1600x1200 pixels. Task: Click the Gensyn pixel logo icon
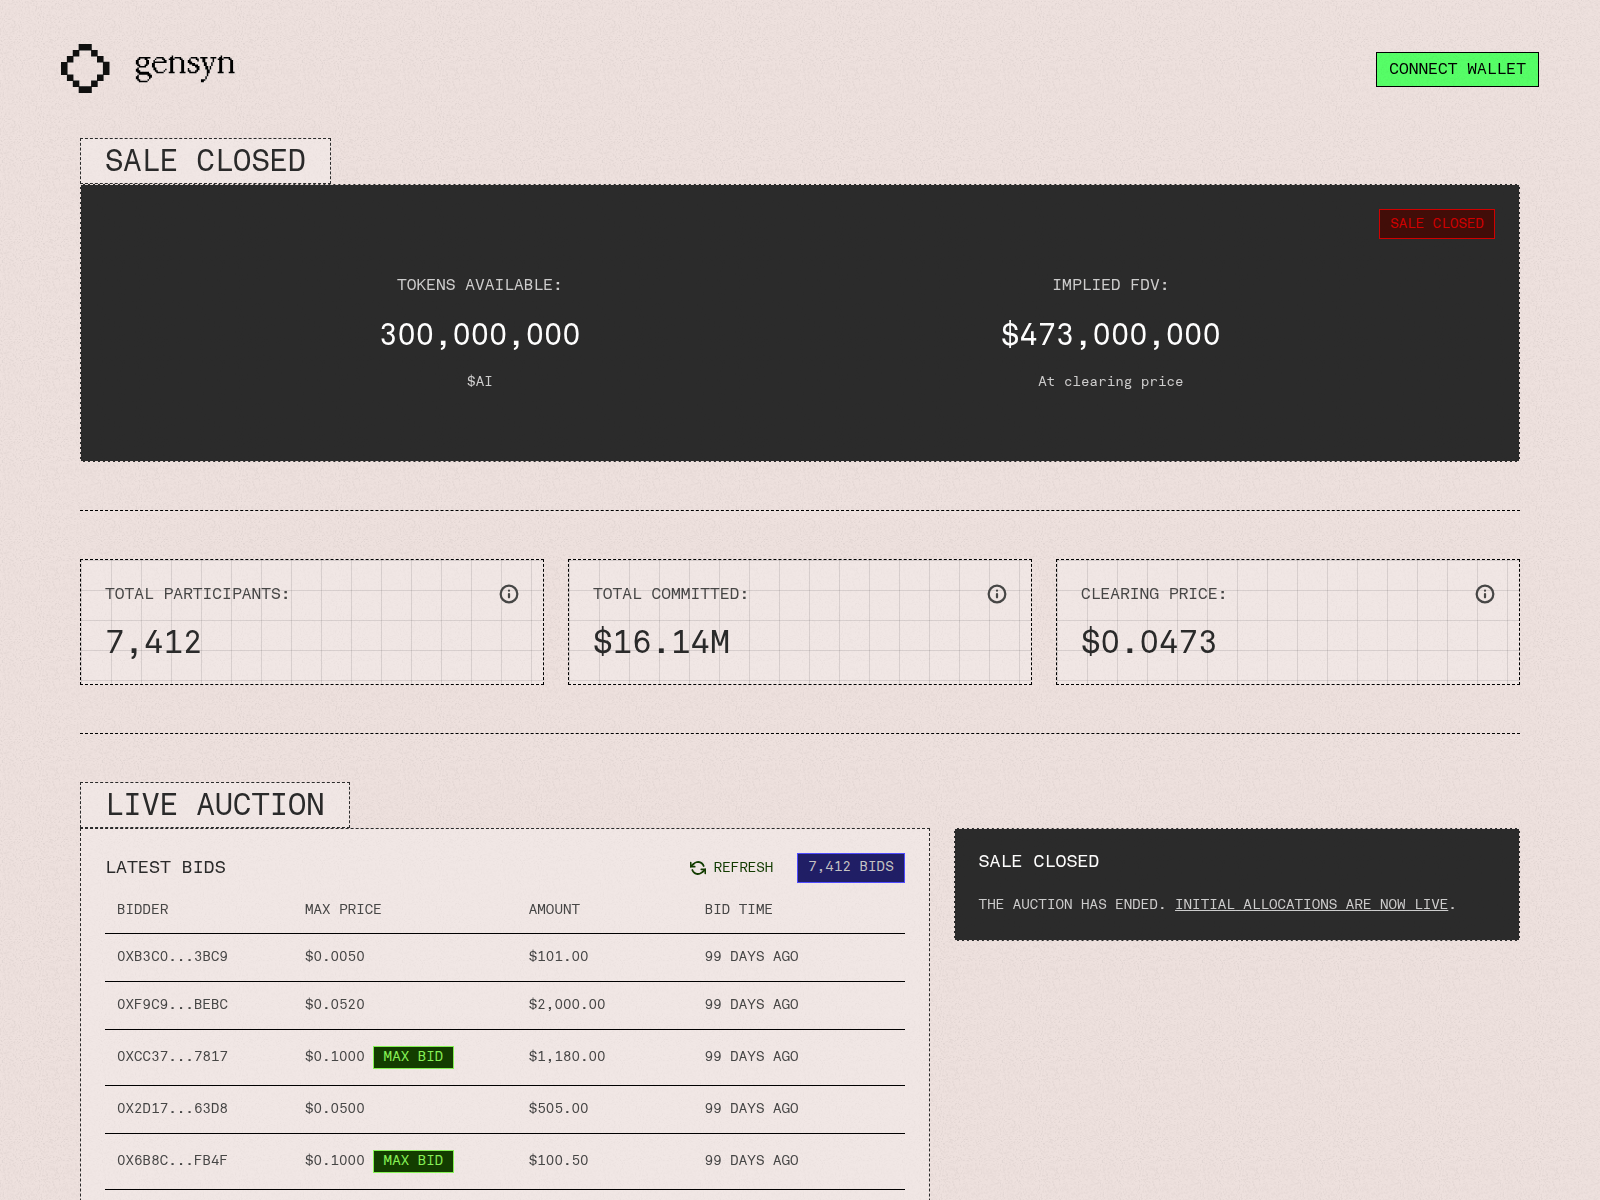pos(85,68)
